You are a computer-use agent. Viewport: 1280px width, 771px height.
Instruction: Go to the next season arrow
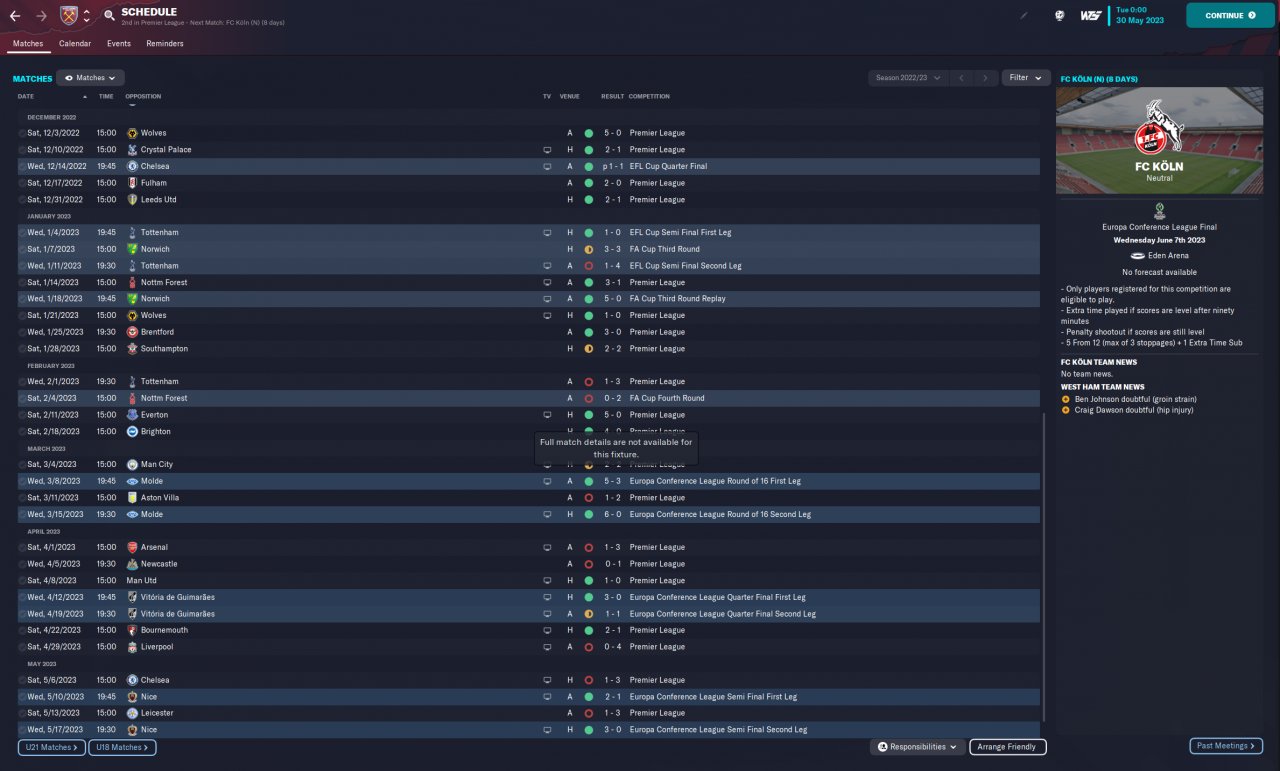(x=986, y=78)
